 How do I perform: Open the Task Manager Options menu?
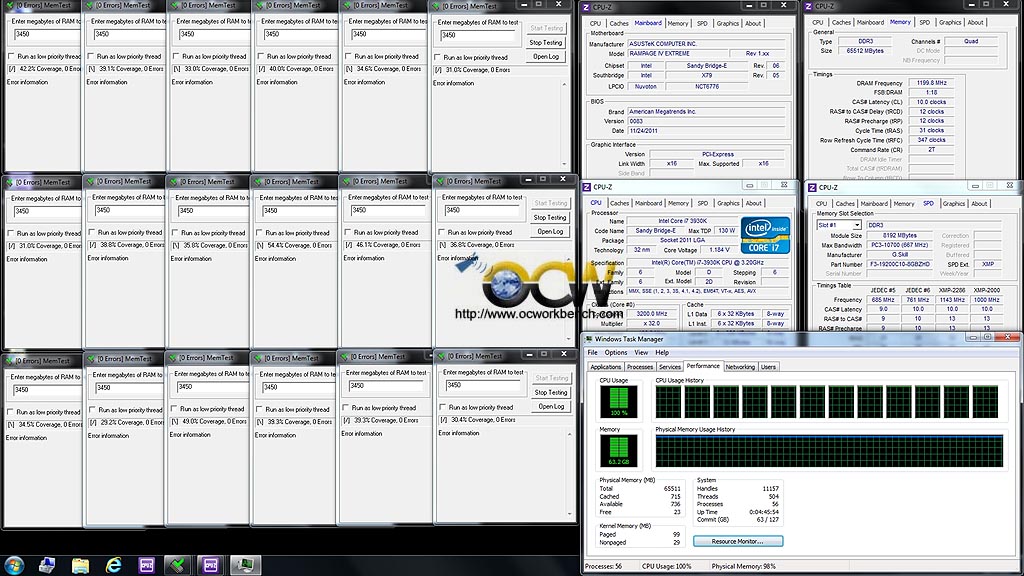(x=615, y=353)
